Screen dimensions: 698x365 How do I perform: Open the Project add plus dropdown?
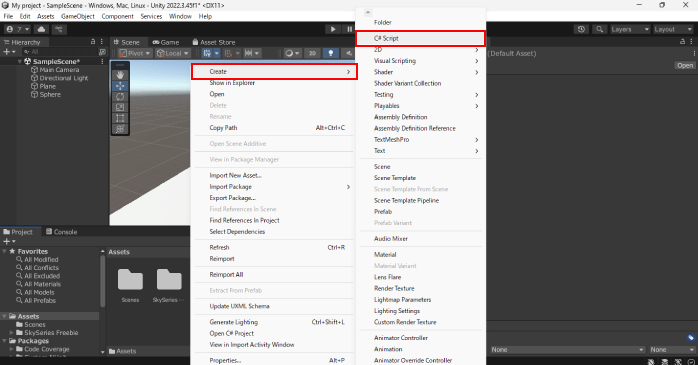tap(9, 241)
